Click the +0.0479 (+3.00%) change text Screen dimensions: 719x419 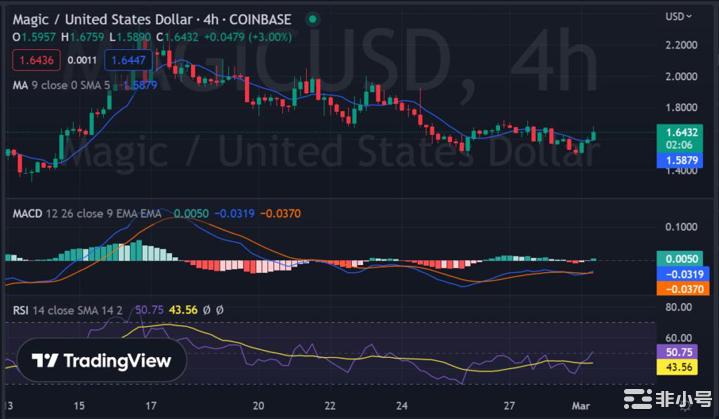248,37
